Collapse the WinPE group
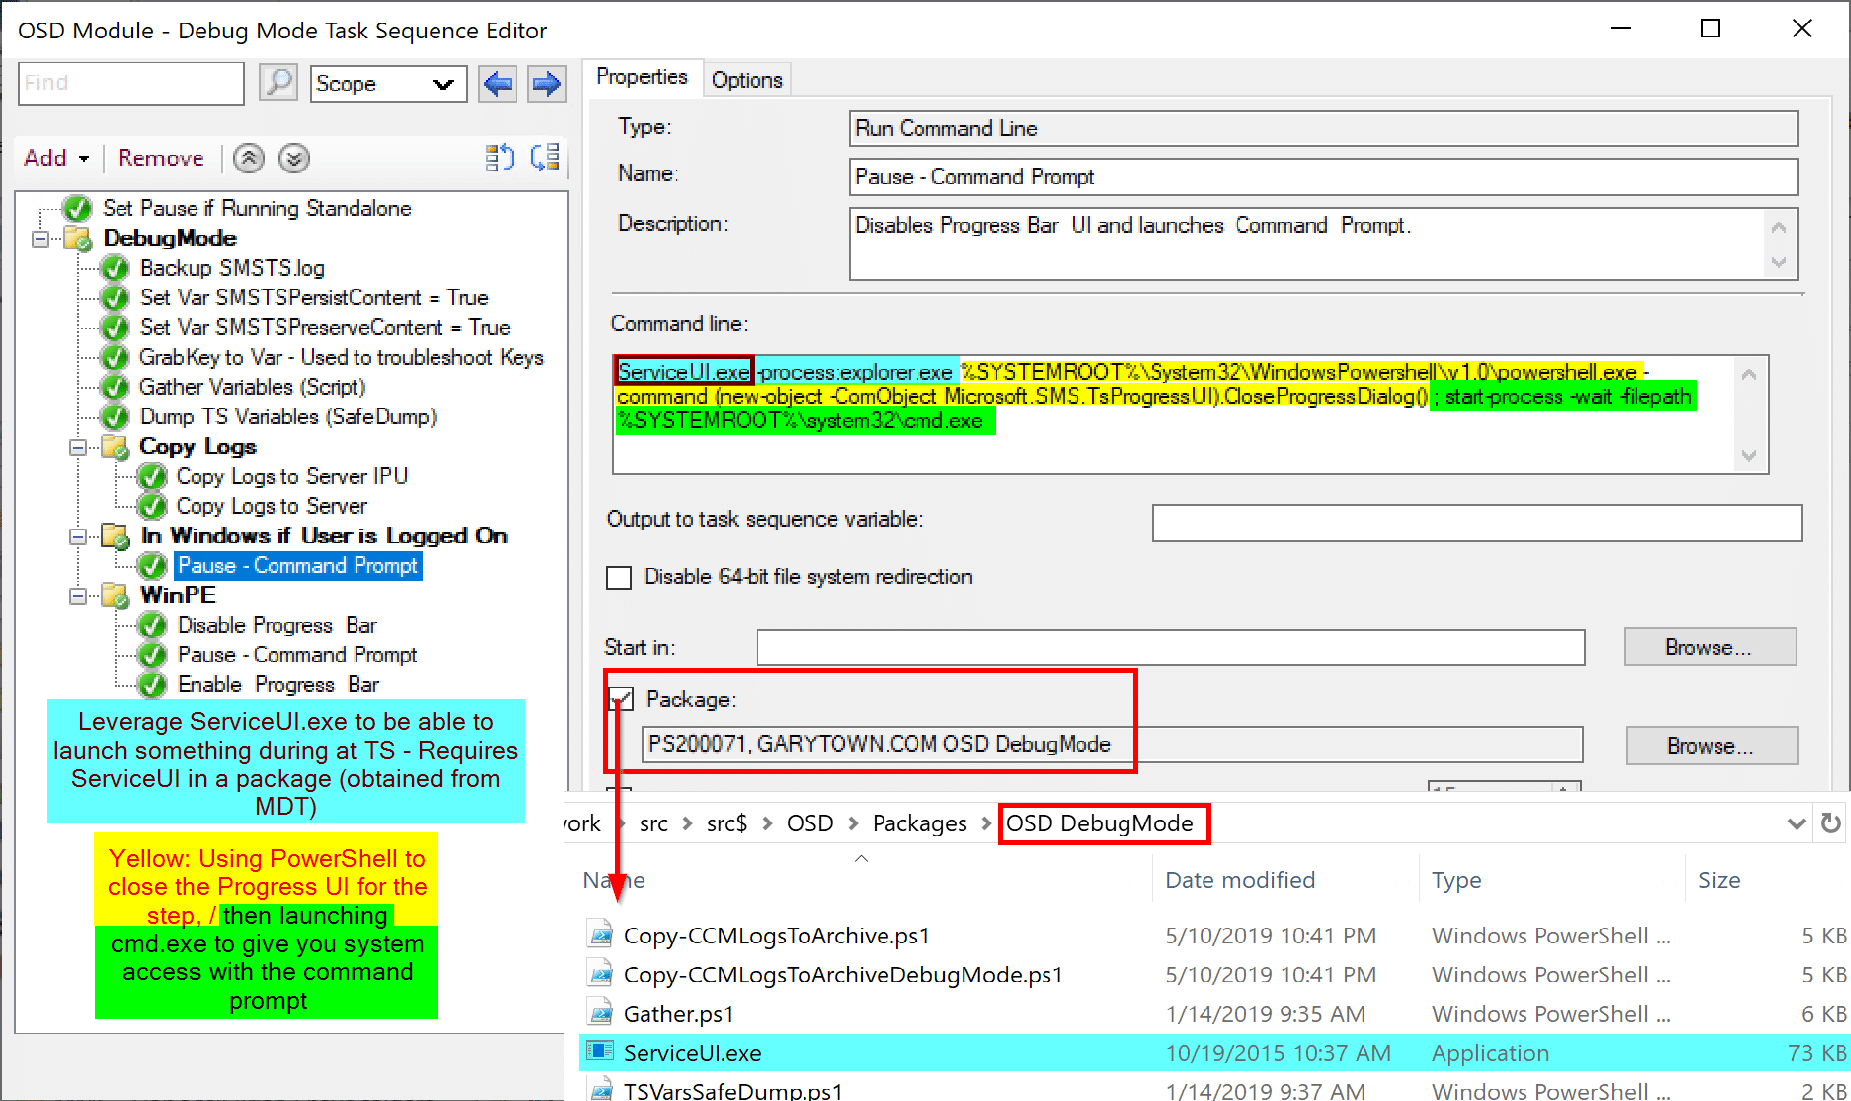Image resolution: width=1851 pixels, height=1101 pixels. coord(78,596)
